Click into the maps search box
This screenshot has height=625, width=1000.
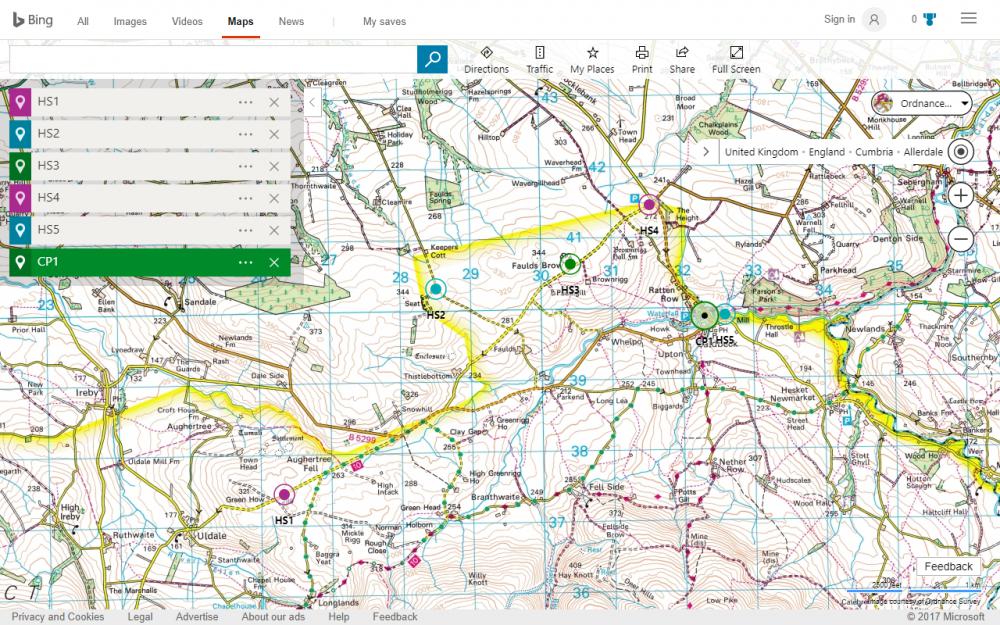[x=213, y=59]
